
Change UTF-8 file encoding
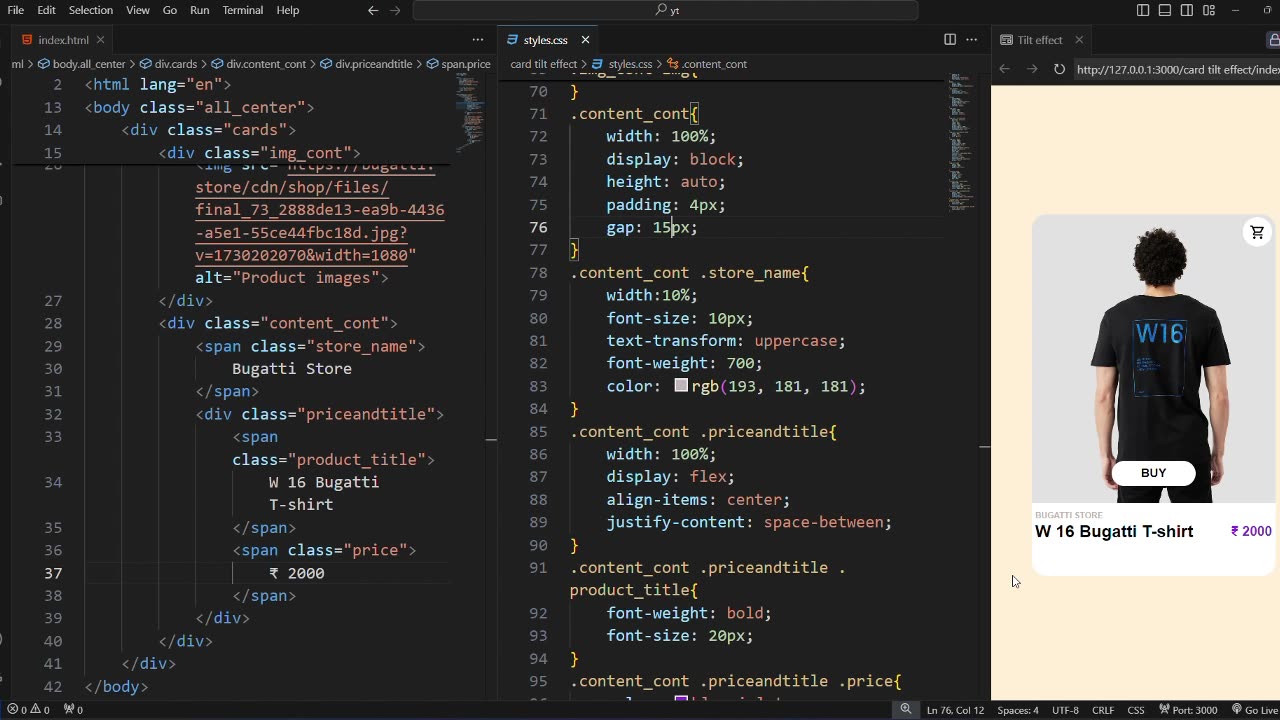pyautogui.click(x=1065, y=710)
